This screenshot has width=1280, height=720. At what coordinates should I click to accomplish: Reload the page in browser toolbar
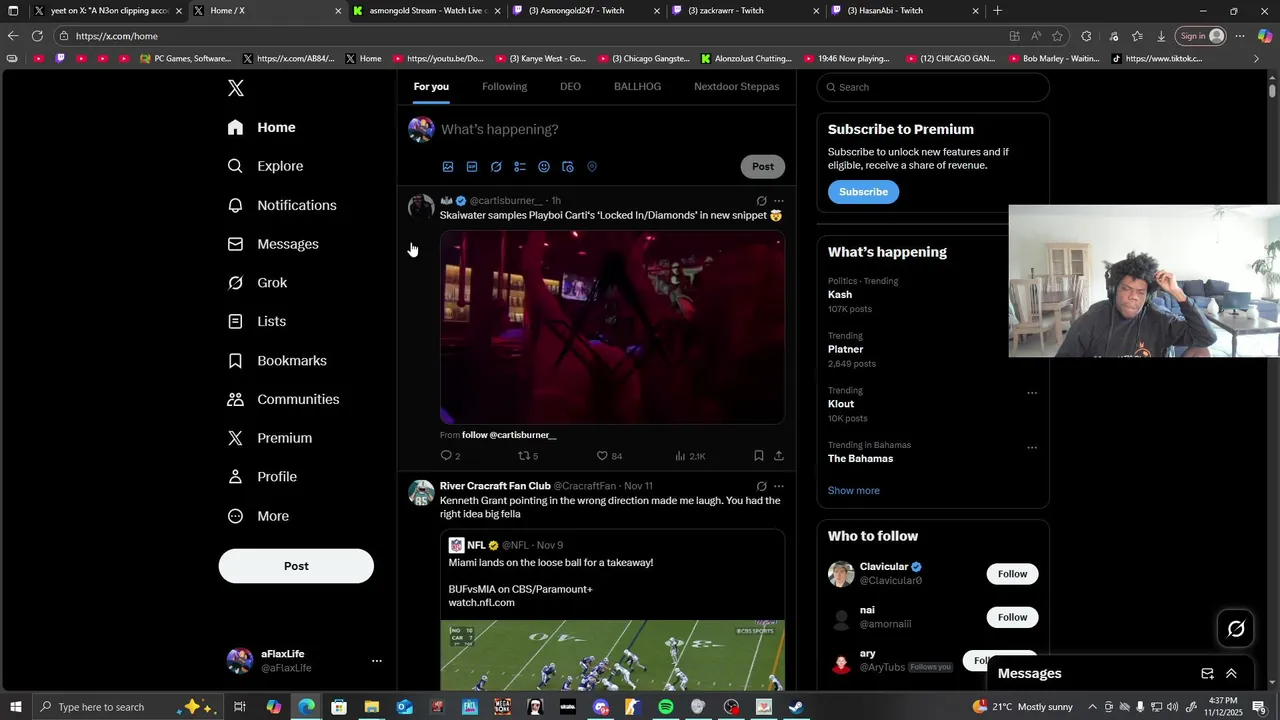point(37,36)
